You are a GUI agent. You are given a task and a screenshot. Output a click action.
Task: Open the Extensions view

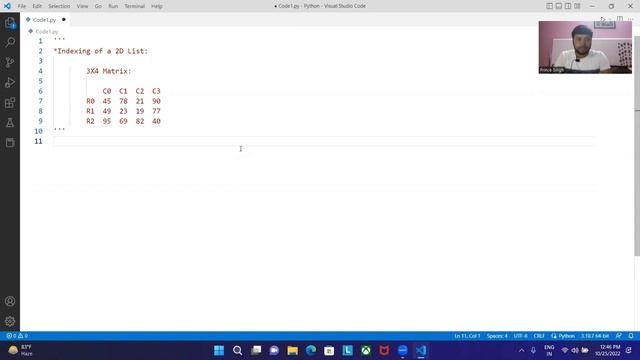[x=10, y=102]
